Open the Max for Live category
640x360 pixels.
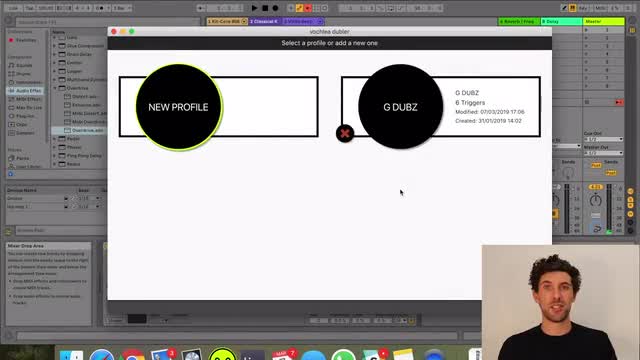tap(25, 108)
